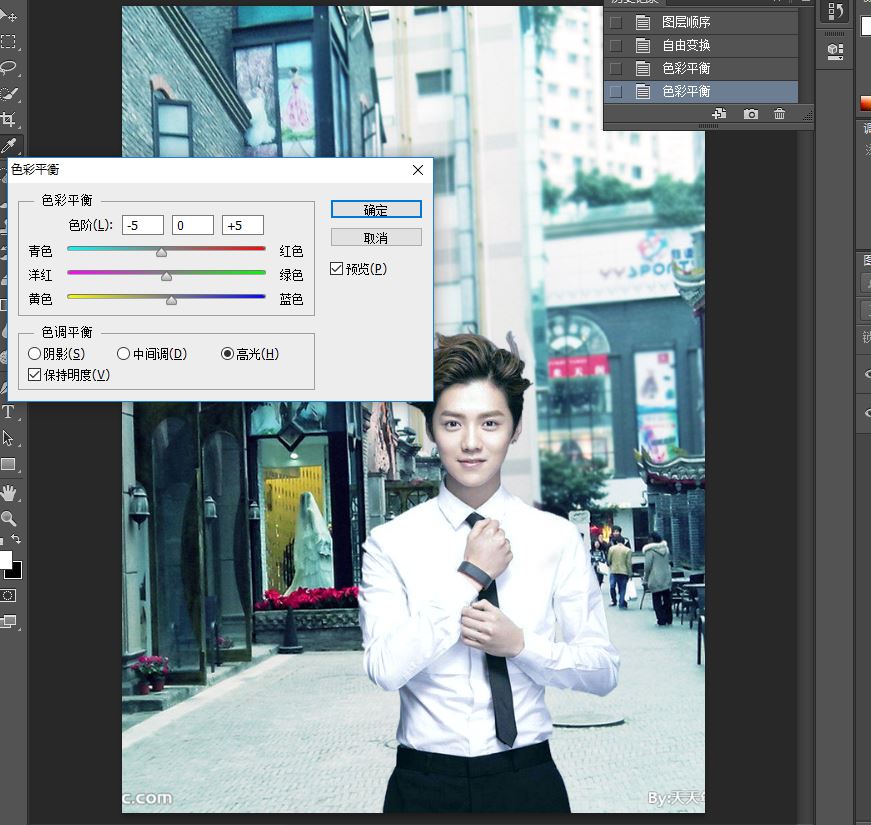Image resolution: width=871 pixels, height=825 pixels.
Task: Click the cyan-red slider handle
Action: pos(161,252)
